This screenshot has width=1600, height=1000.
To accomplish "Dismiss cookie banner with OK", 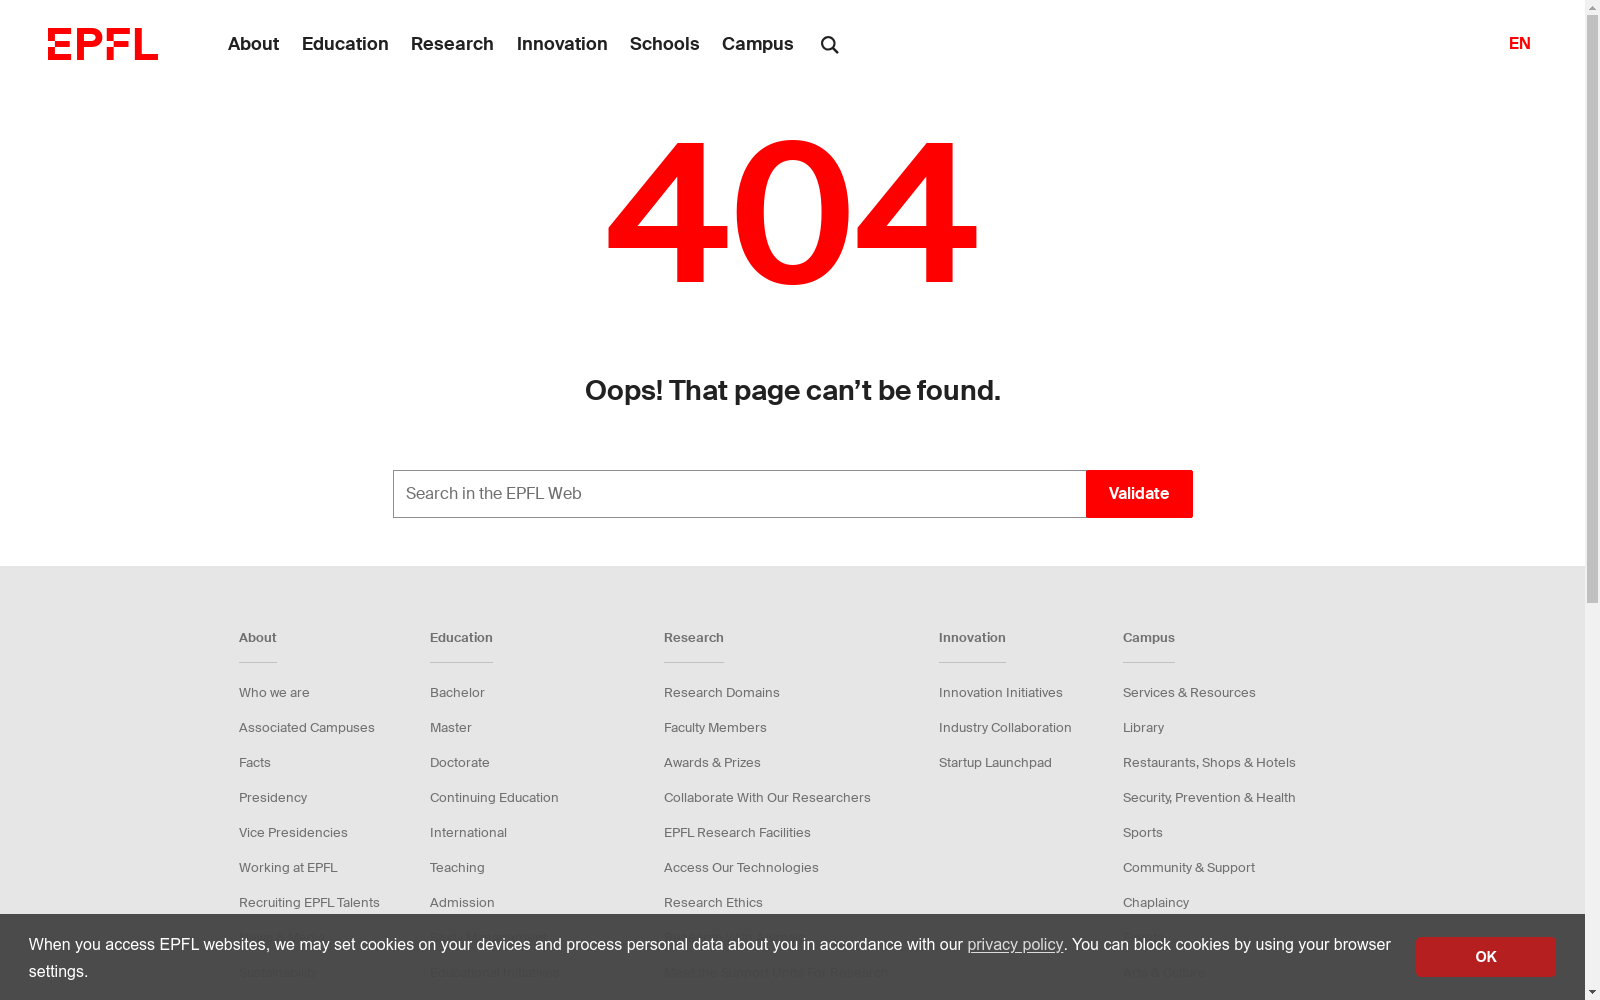I will pyautogui.click(x=1485, y=957).
